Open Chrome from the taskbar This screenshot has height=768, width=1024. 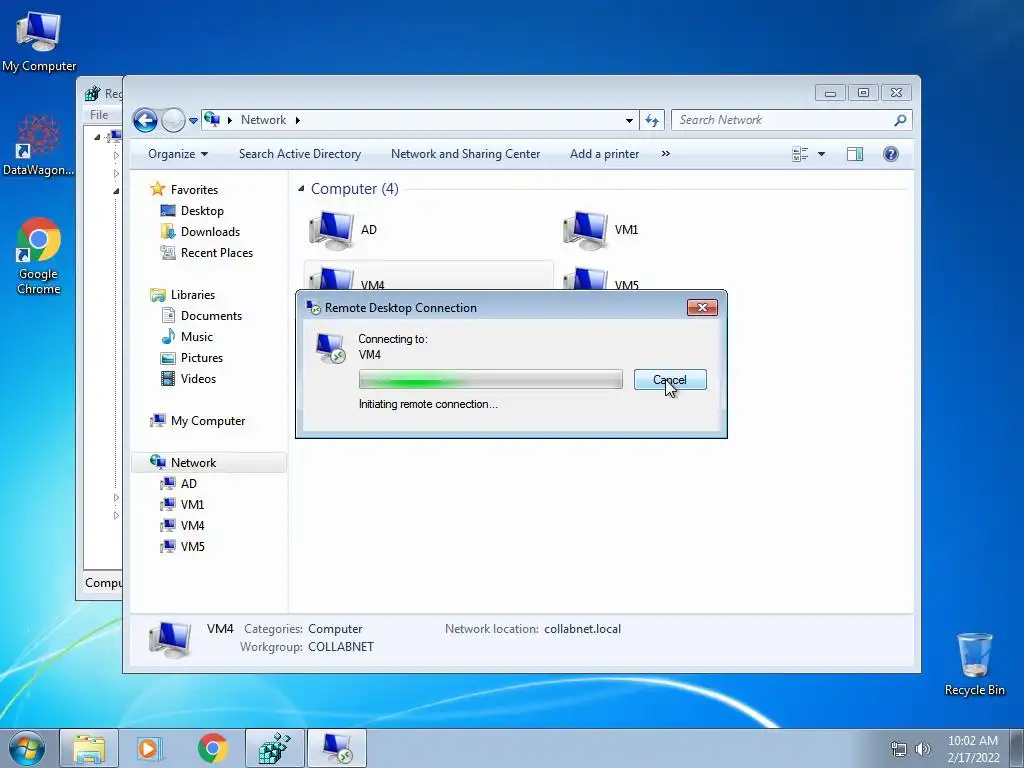[x=212, y=748]
